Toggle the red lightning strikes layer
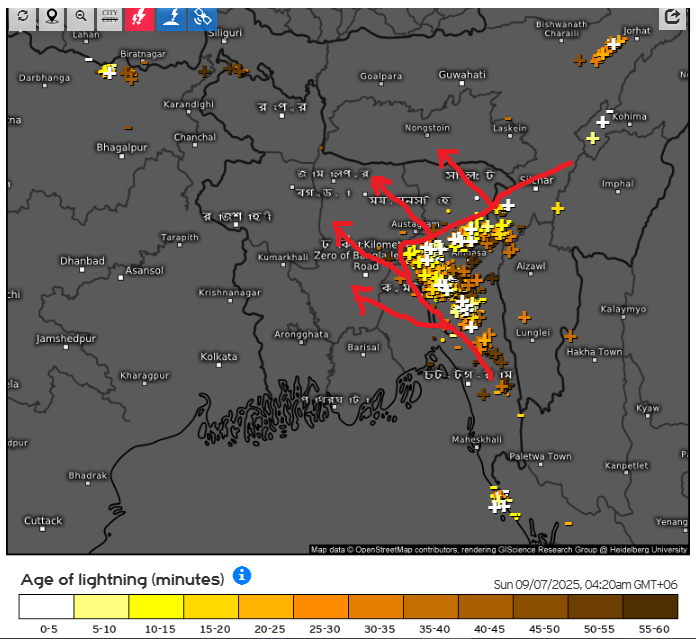Screen dimensions: 696x639 140,18
